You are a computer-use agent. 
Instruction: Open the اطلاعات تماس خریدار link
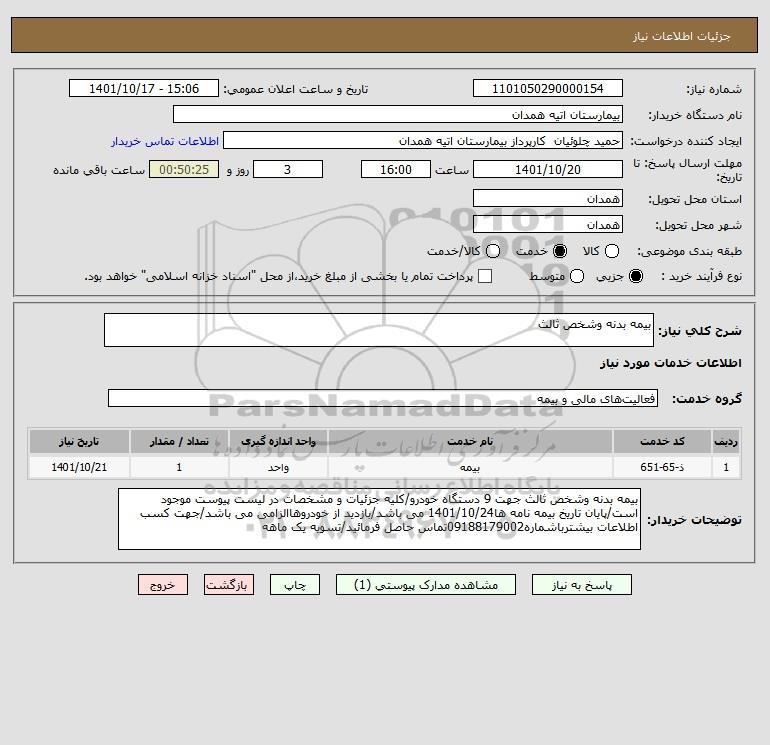[165, 141]
